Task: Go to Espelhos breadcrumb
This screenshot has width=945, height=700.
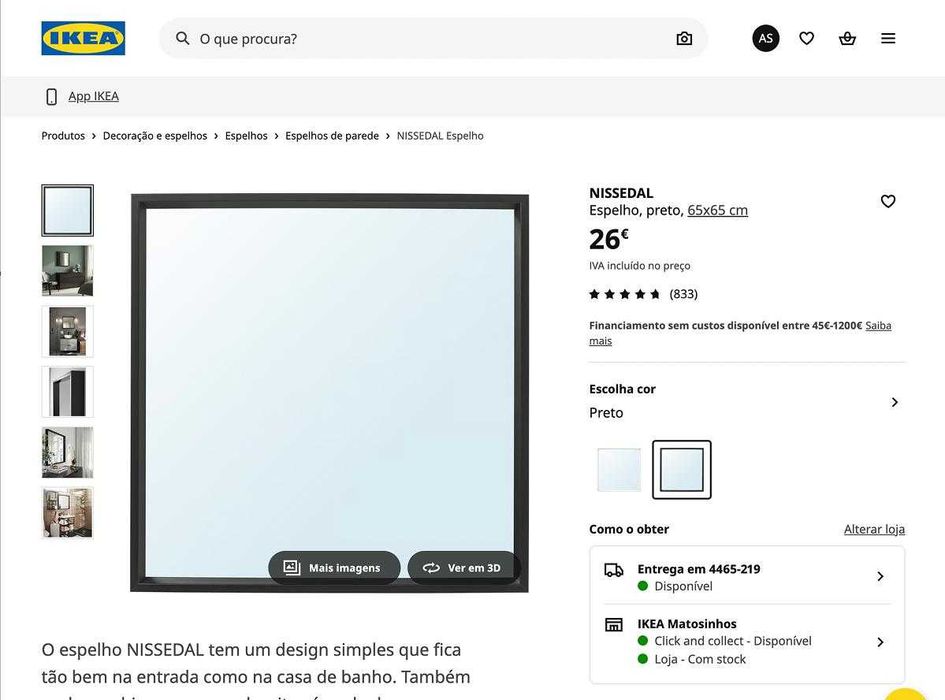Action: tap(246, 136)
